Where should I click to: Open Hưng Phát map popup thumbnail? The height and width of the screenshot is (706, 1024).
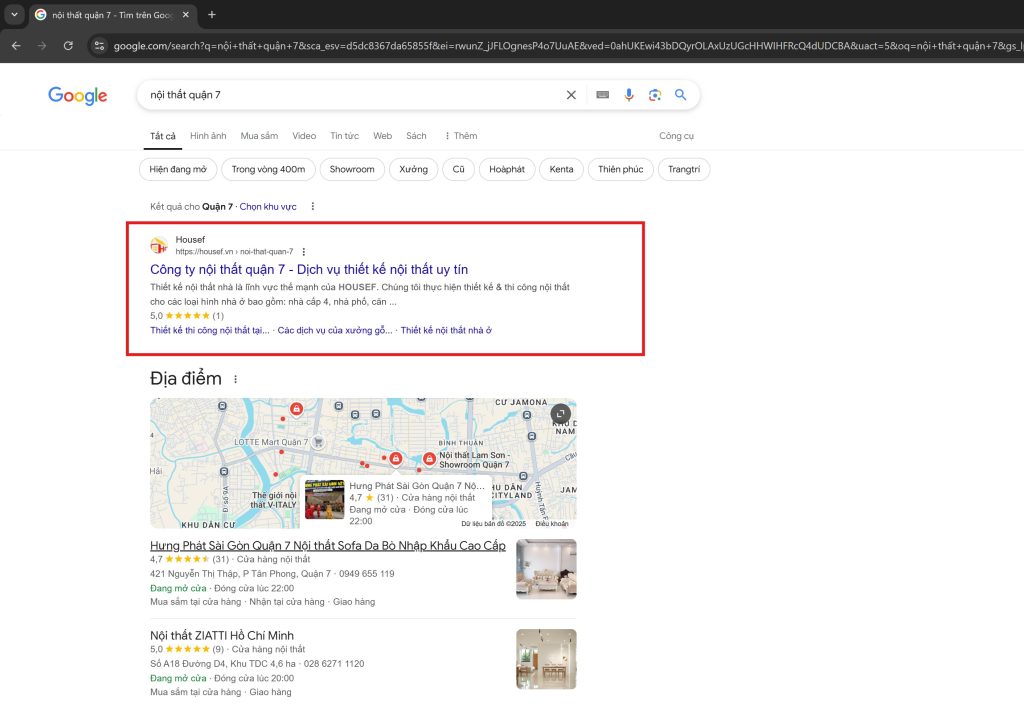(325, 500)
